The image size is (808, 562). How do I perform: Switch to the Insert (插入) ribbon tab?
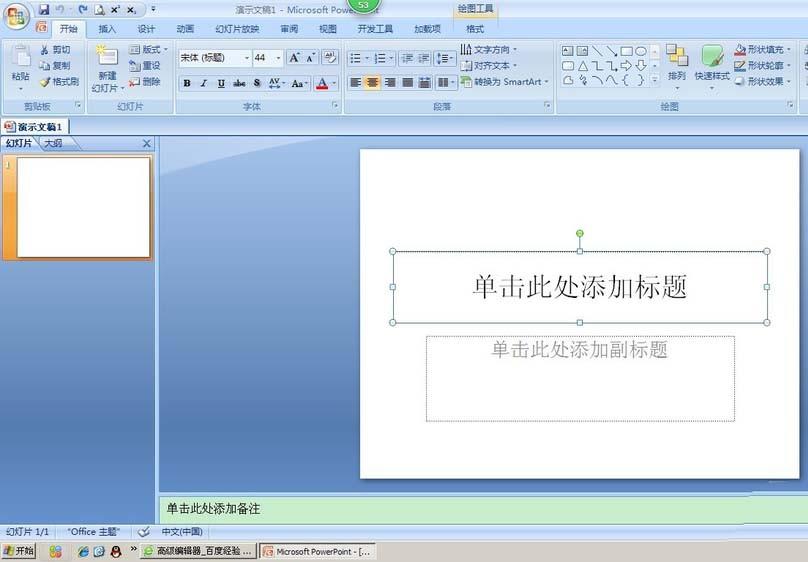pos(107,29)
